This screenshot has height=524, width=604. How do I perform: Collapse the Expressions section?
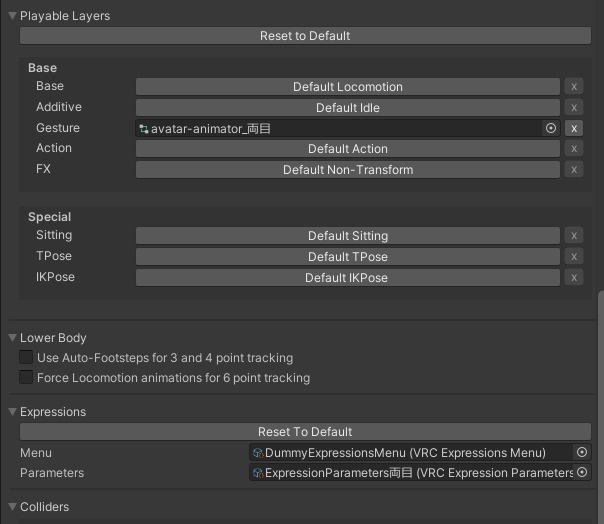click(x=12, y=412)
